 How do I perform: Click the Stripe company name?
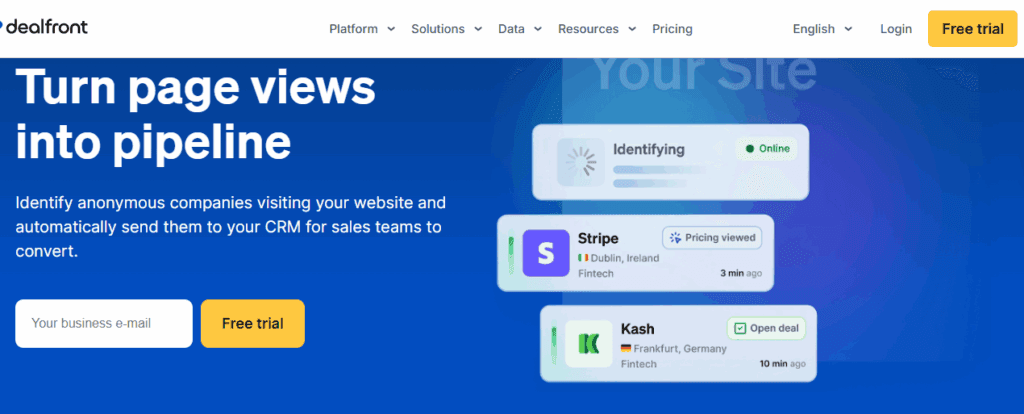598,238
